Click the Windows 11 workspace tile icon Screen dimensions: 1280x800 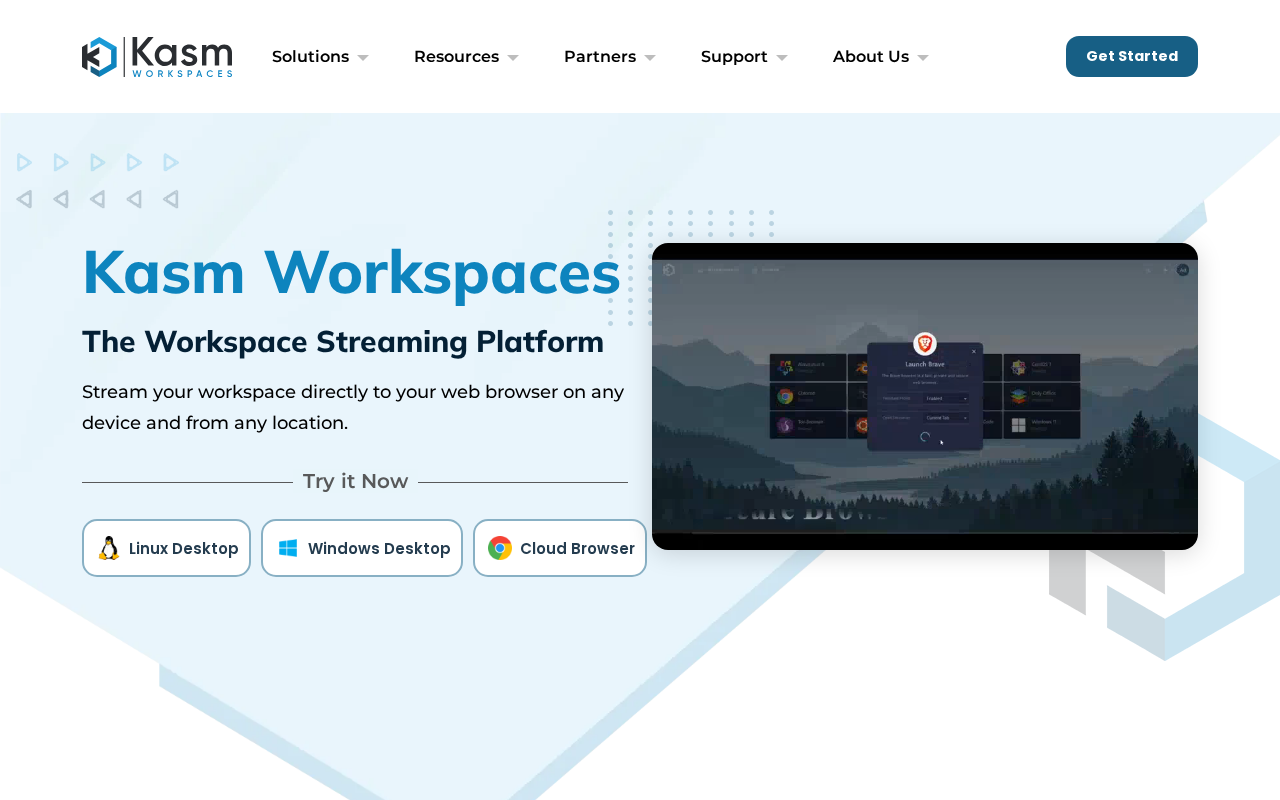[x=1019, y=425]
